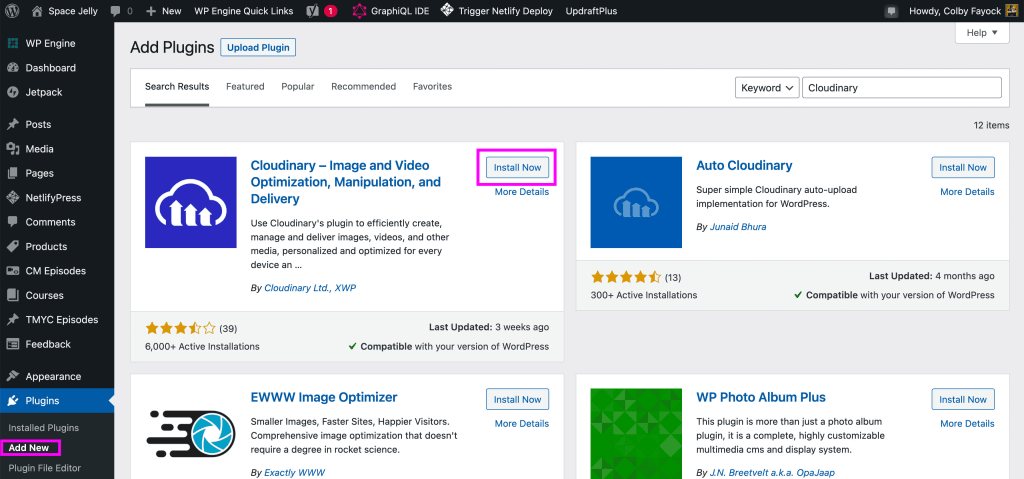Install the Cloudinary Image and Video plugin
This screenshot has height=479, width=1024.
tap(517, 167)
